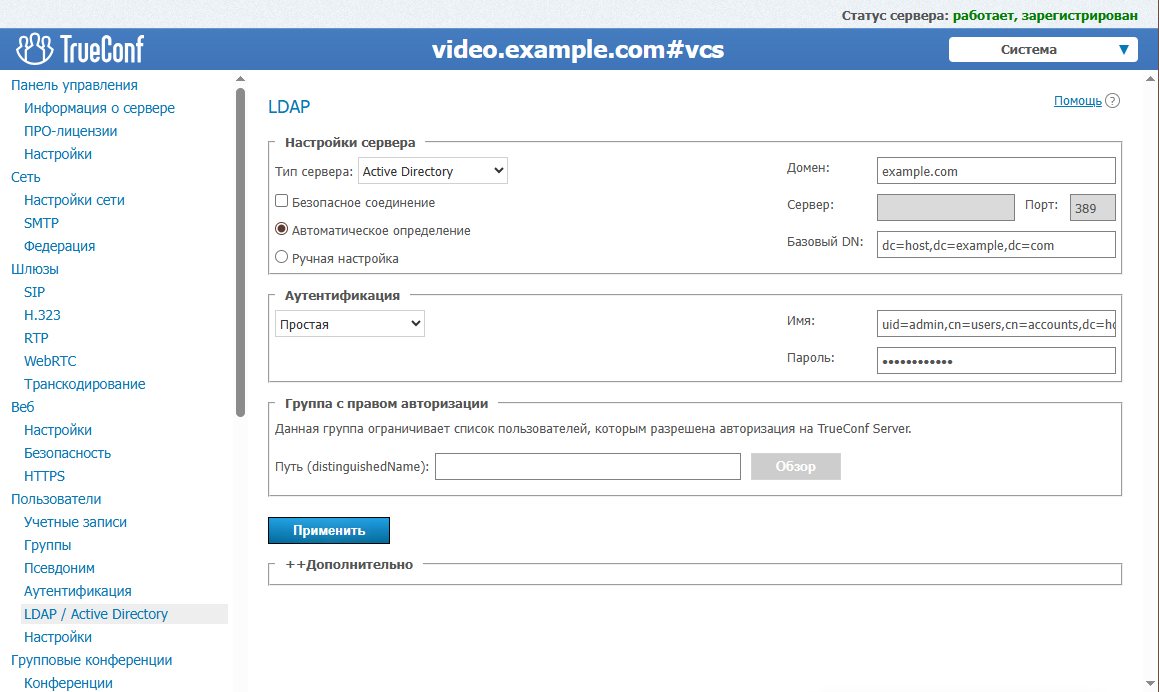The width and height of the screenshot is (1159, 692).
Task: Open the Помощь help link
Action: (x=1077, y=101)
